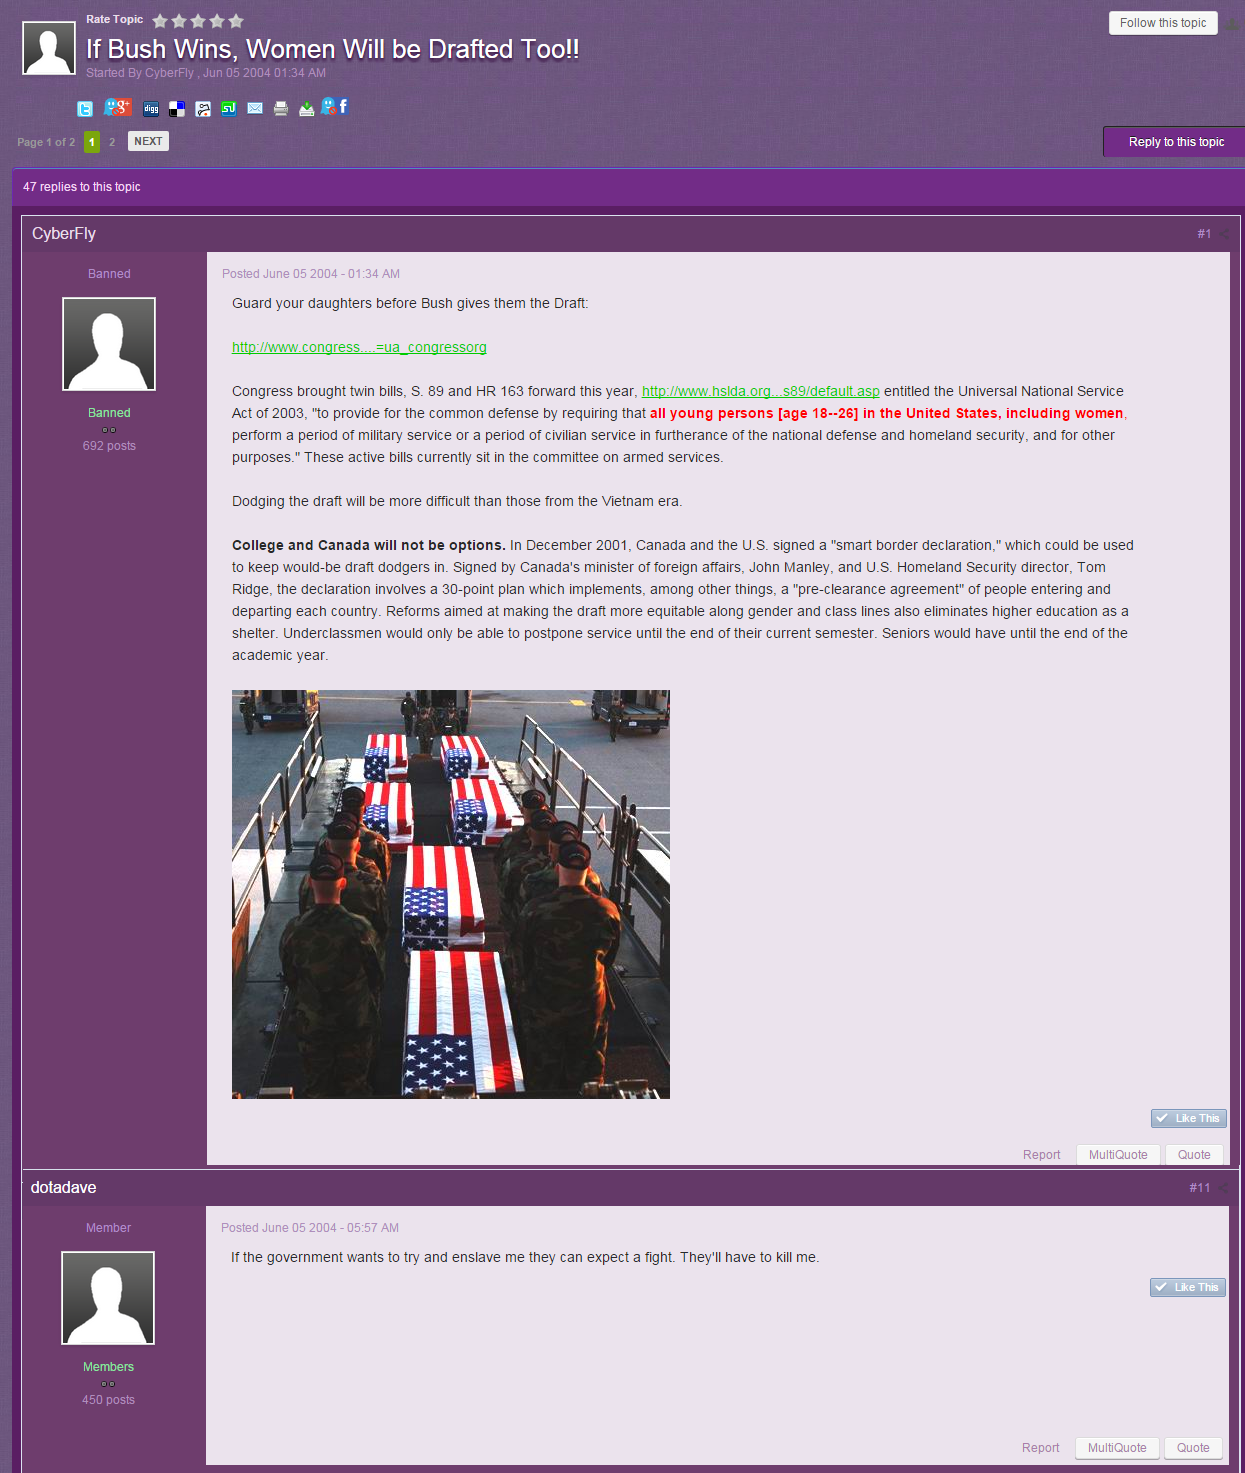This screenshot has height=1473, width=1245.
Task: Click the #11 post permalink
Action: pos(1199,1188)
